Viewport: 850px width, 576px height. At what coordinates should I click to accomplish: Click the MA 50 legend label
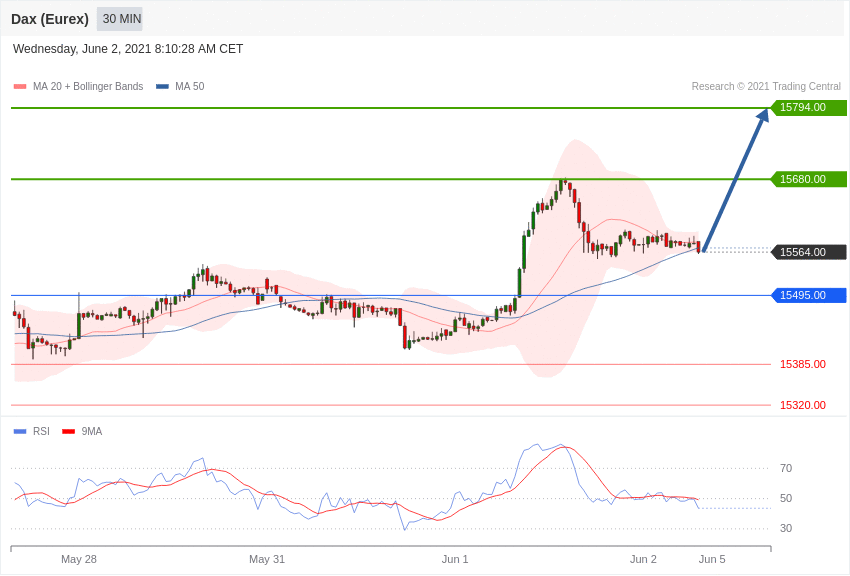(190, 86)
